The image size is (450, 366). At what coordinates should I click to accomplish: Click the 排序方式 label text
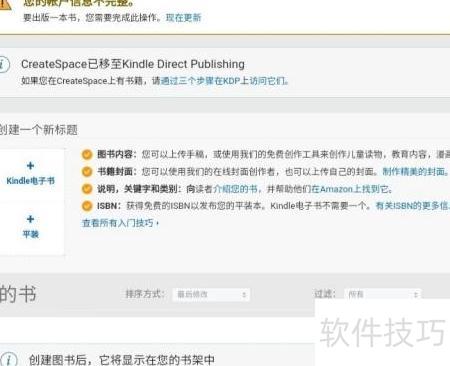click(145, 294)
